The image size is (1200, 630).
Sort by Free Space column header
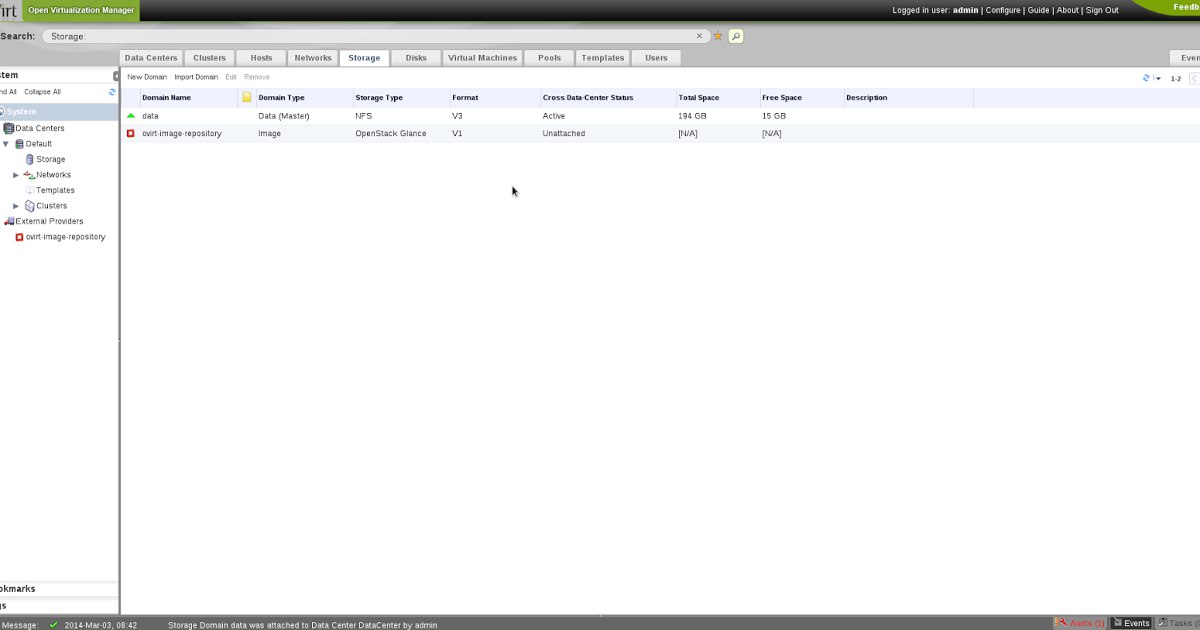click(782, 98)
